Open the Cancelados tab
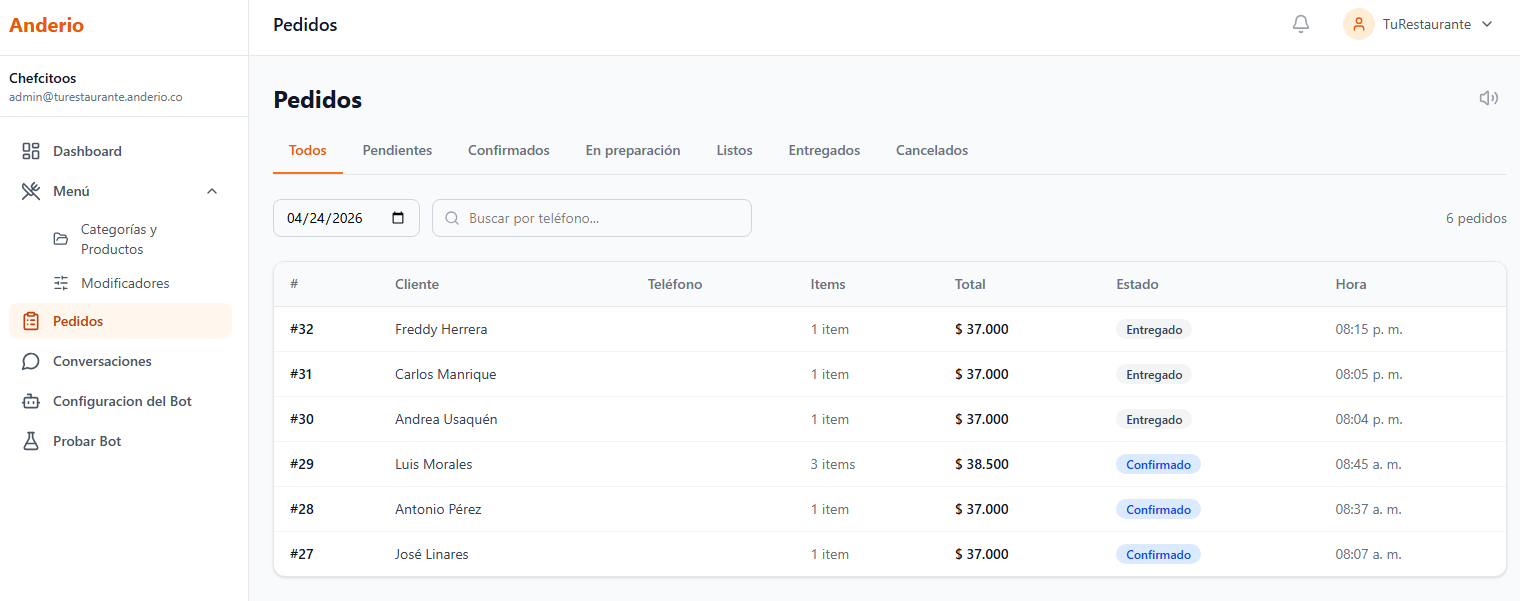1520x601 pixels. point(931,150)
